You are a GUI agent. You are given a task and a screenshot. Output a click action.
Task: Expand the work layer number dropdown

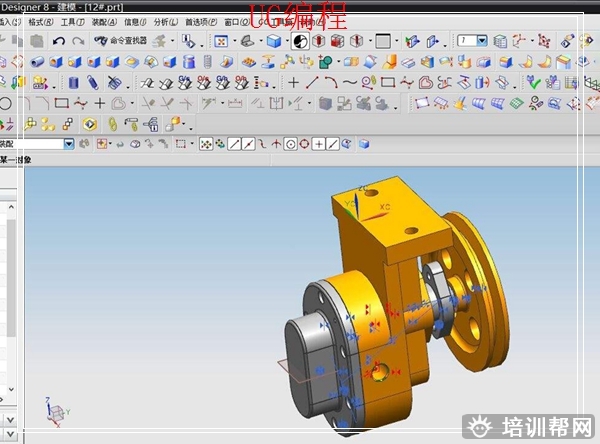pyautogui.click(x=481, y=41)
